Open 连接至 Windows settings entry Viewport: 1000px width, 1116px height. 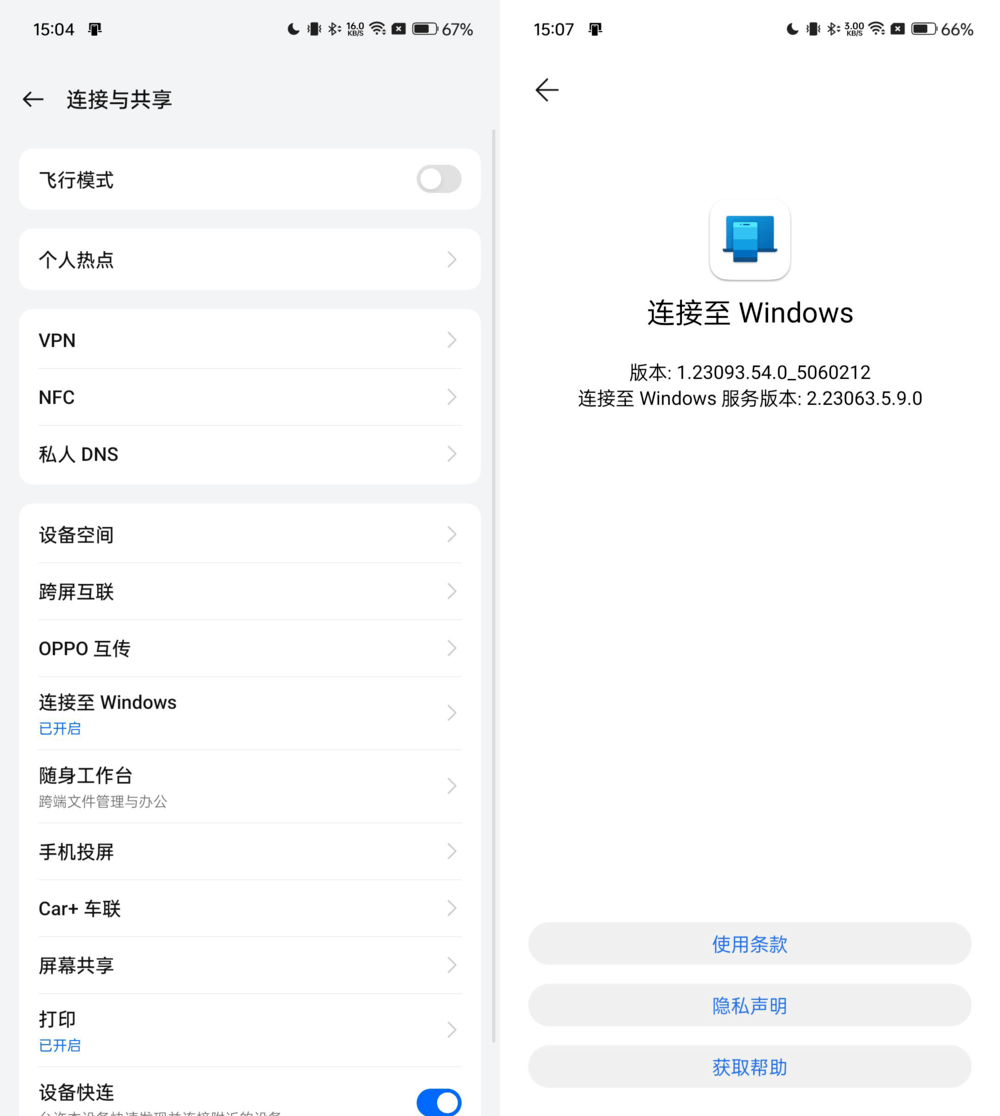[250, 713]
